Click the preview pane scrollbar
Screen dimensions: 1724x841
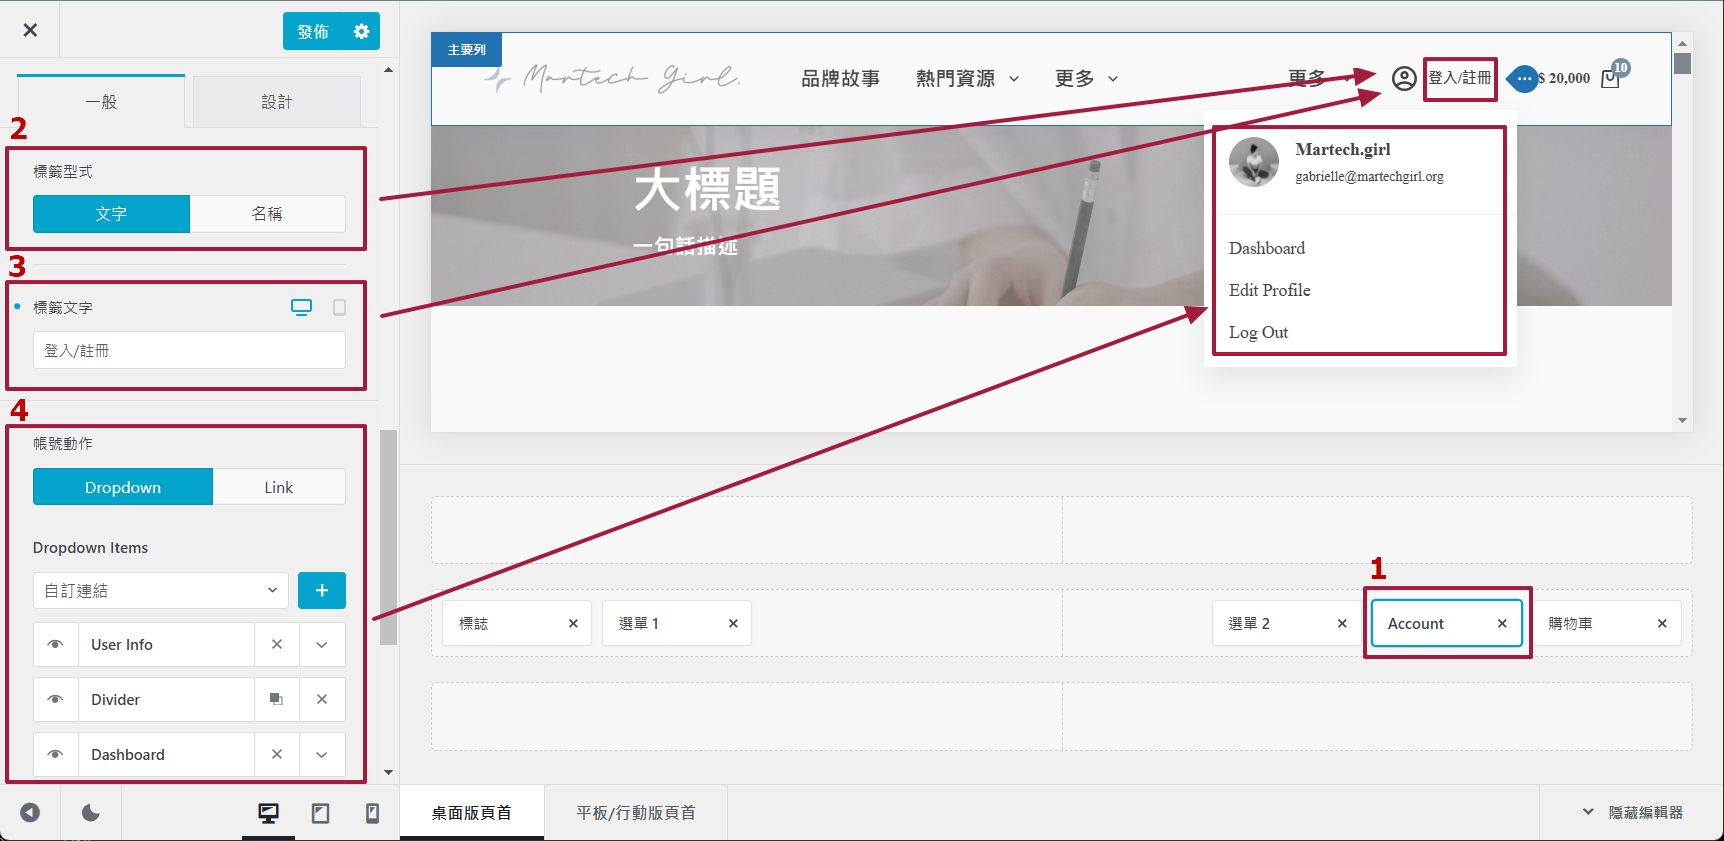coord(1683,63)
